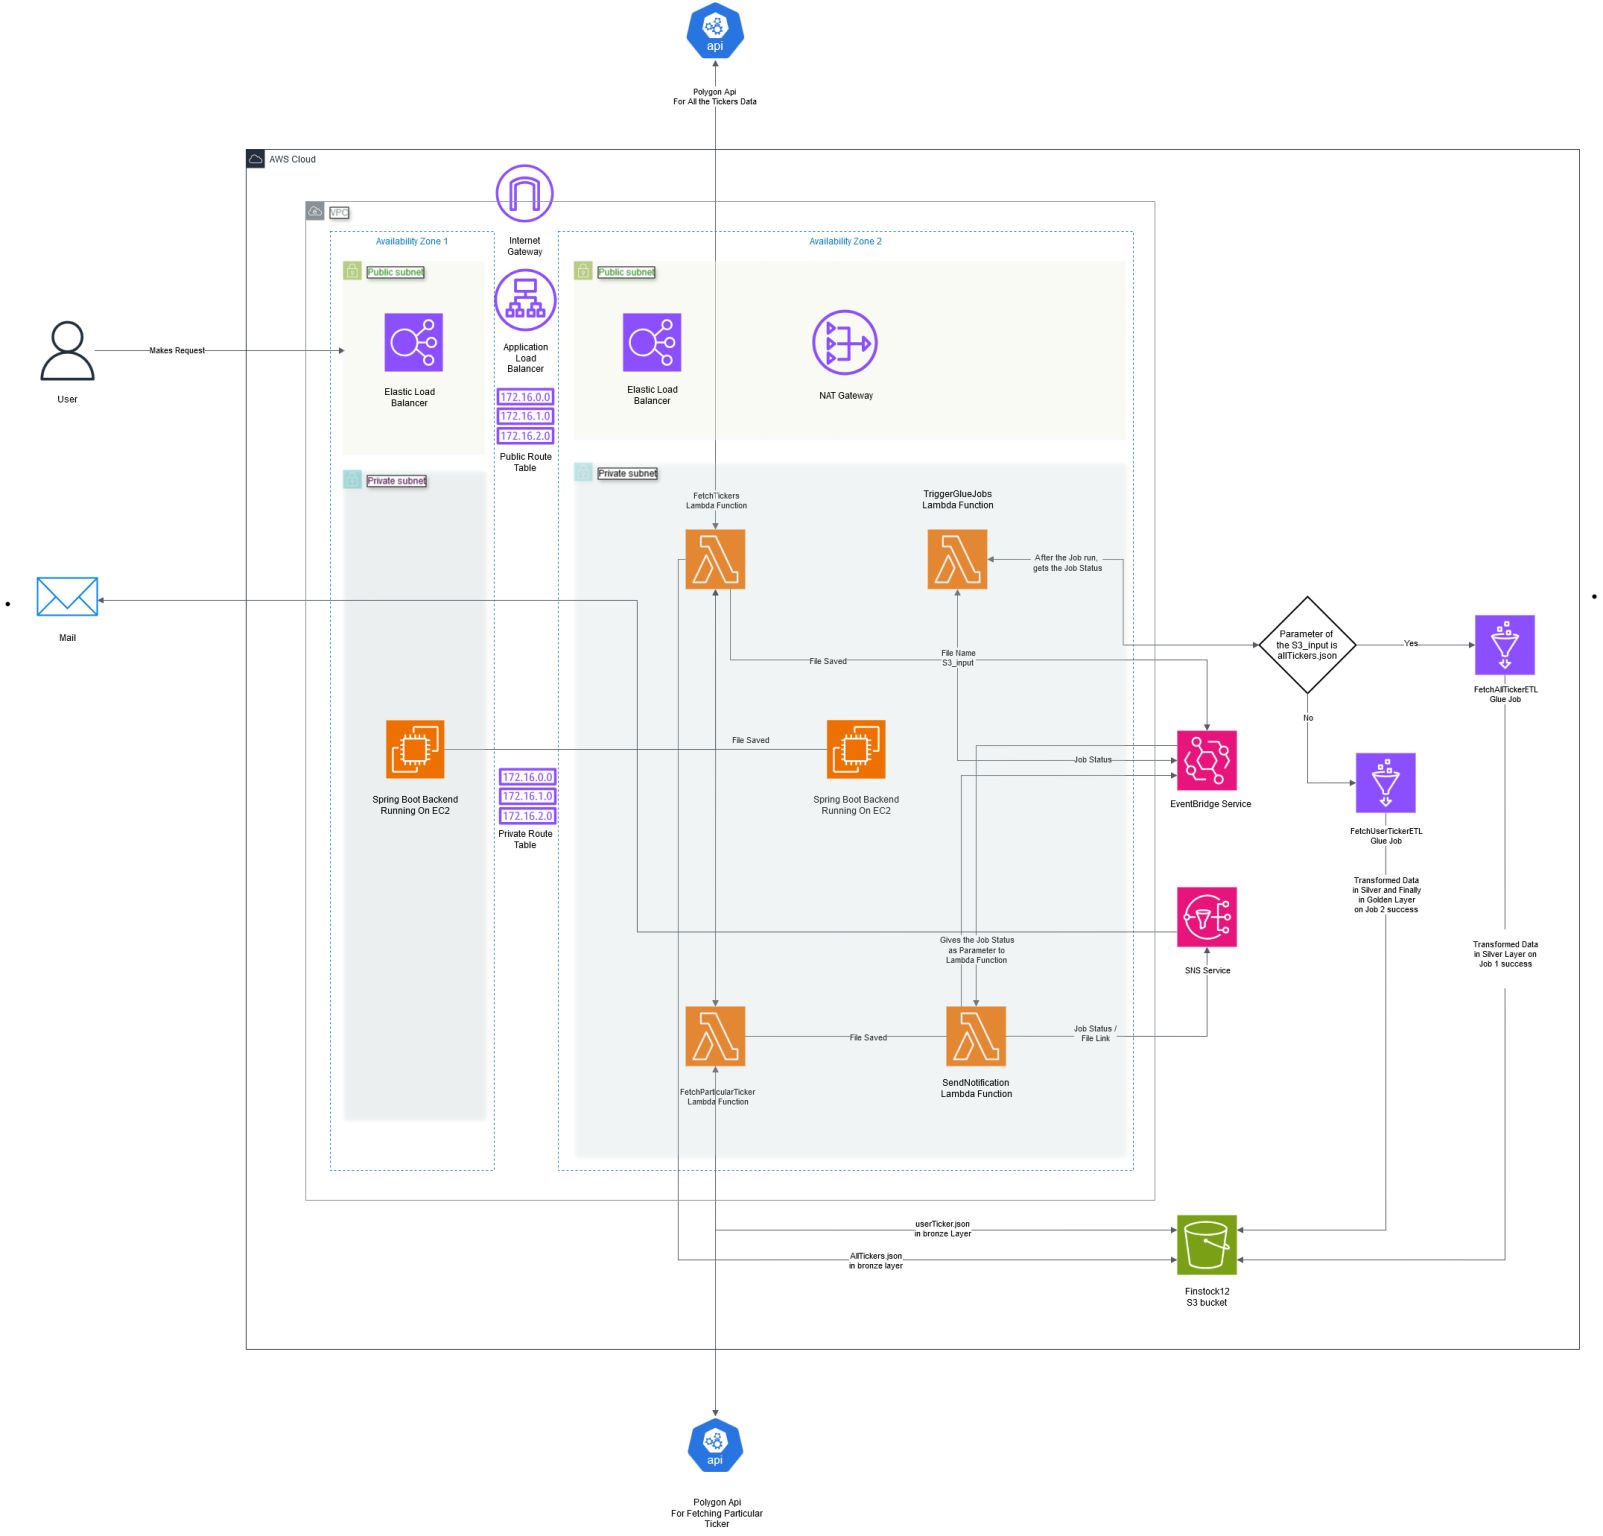Click the 'Makes Request' arrow label
Viewport: 1603px width, 1536px height.
pyautogui.click(x=177, y=351)
